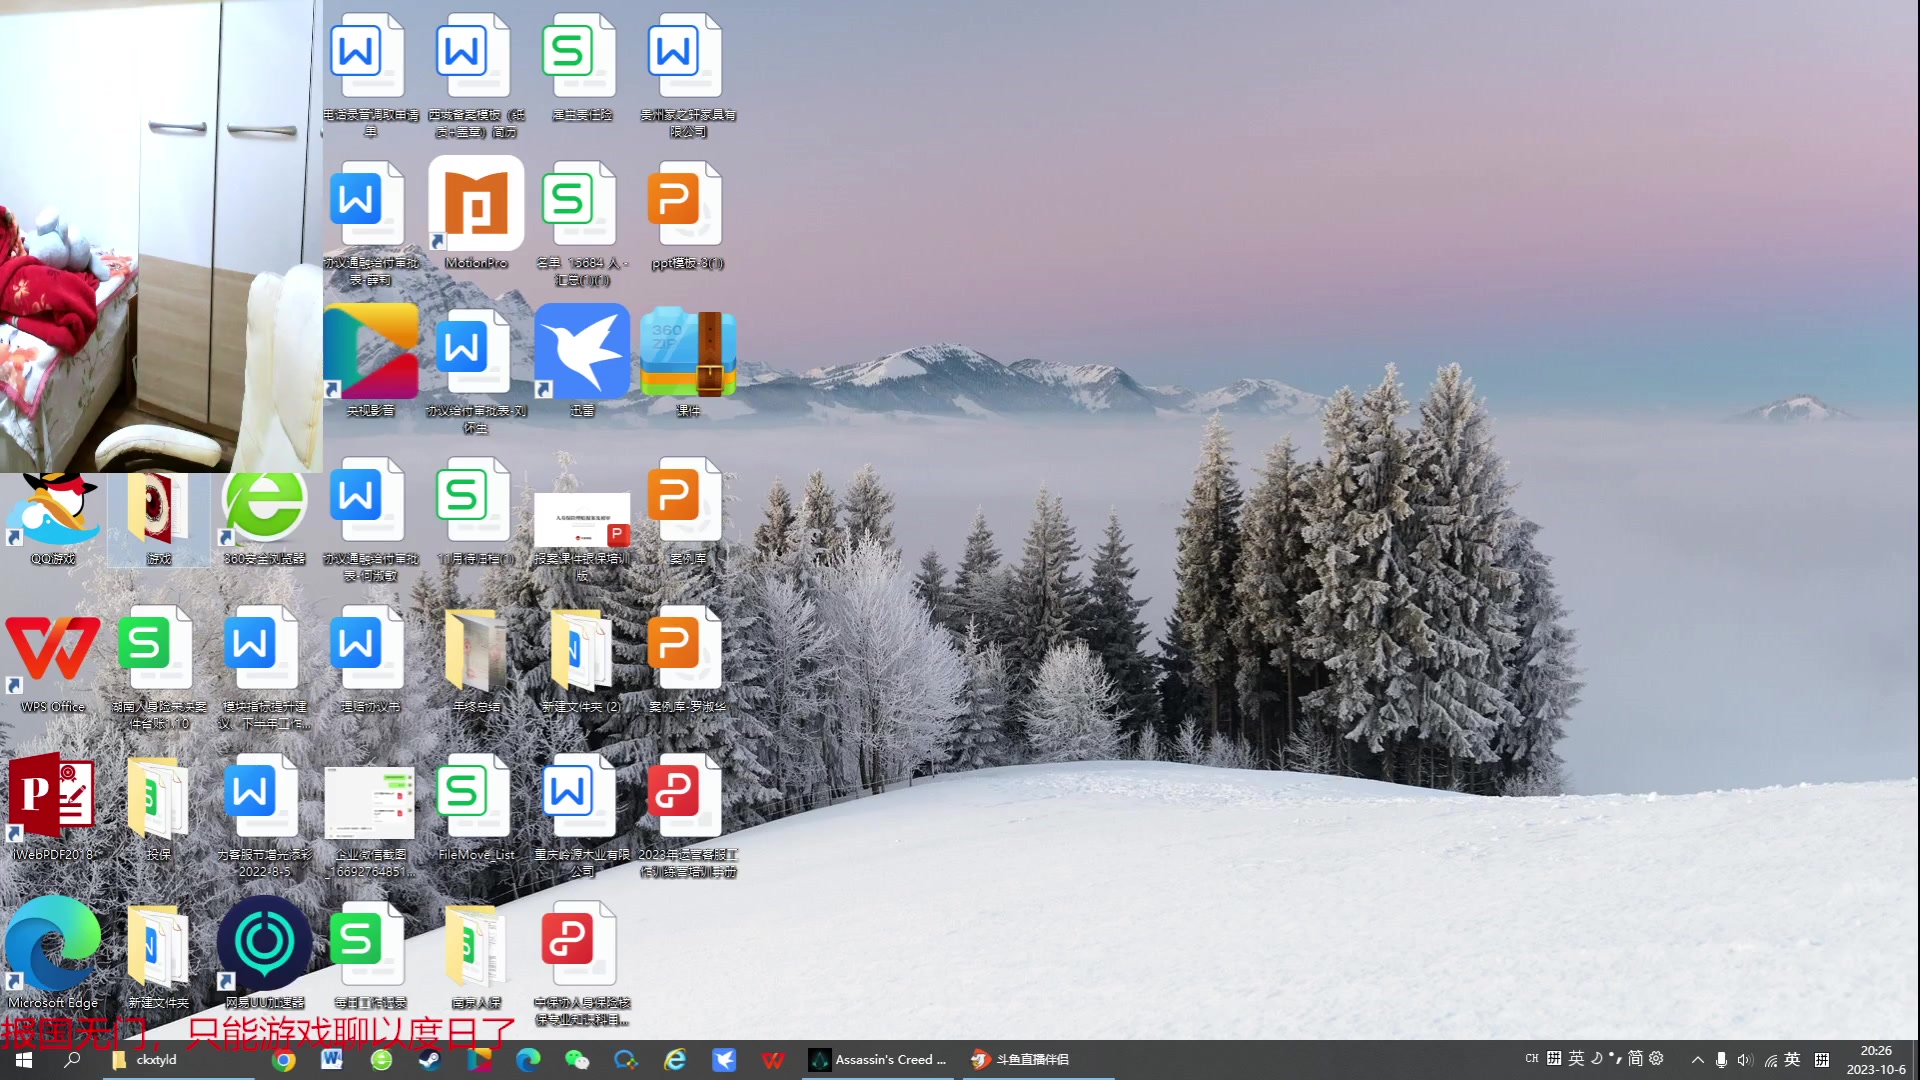
Task: Expand hidden system tray icons chevron
Action: (x=1697, y=1060)
